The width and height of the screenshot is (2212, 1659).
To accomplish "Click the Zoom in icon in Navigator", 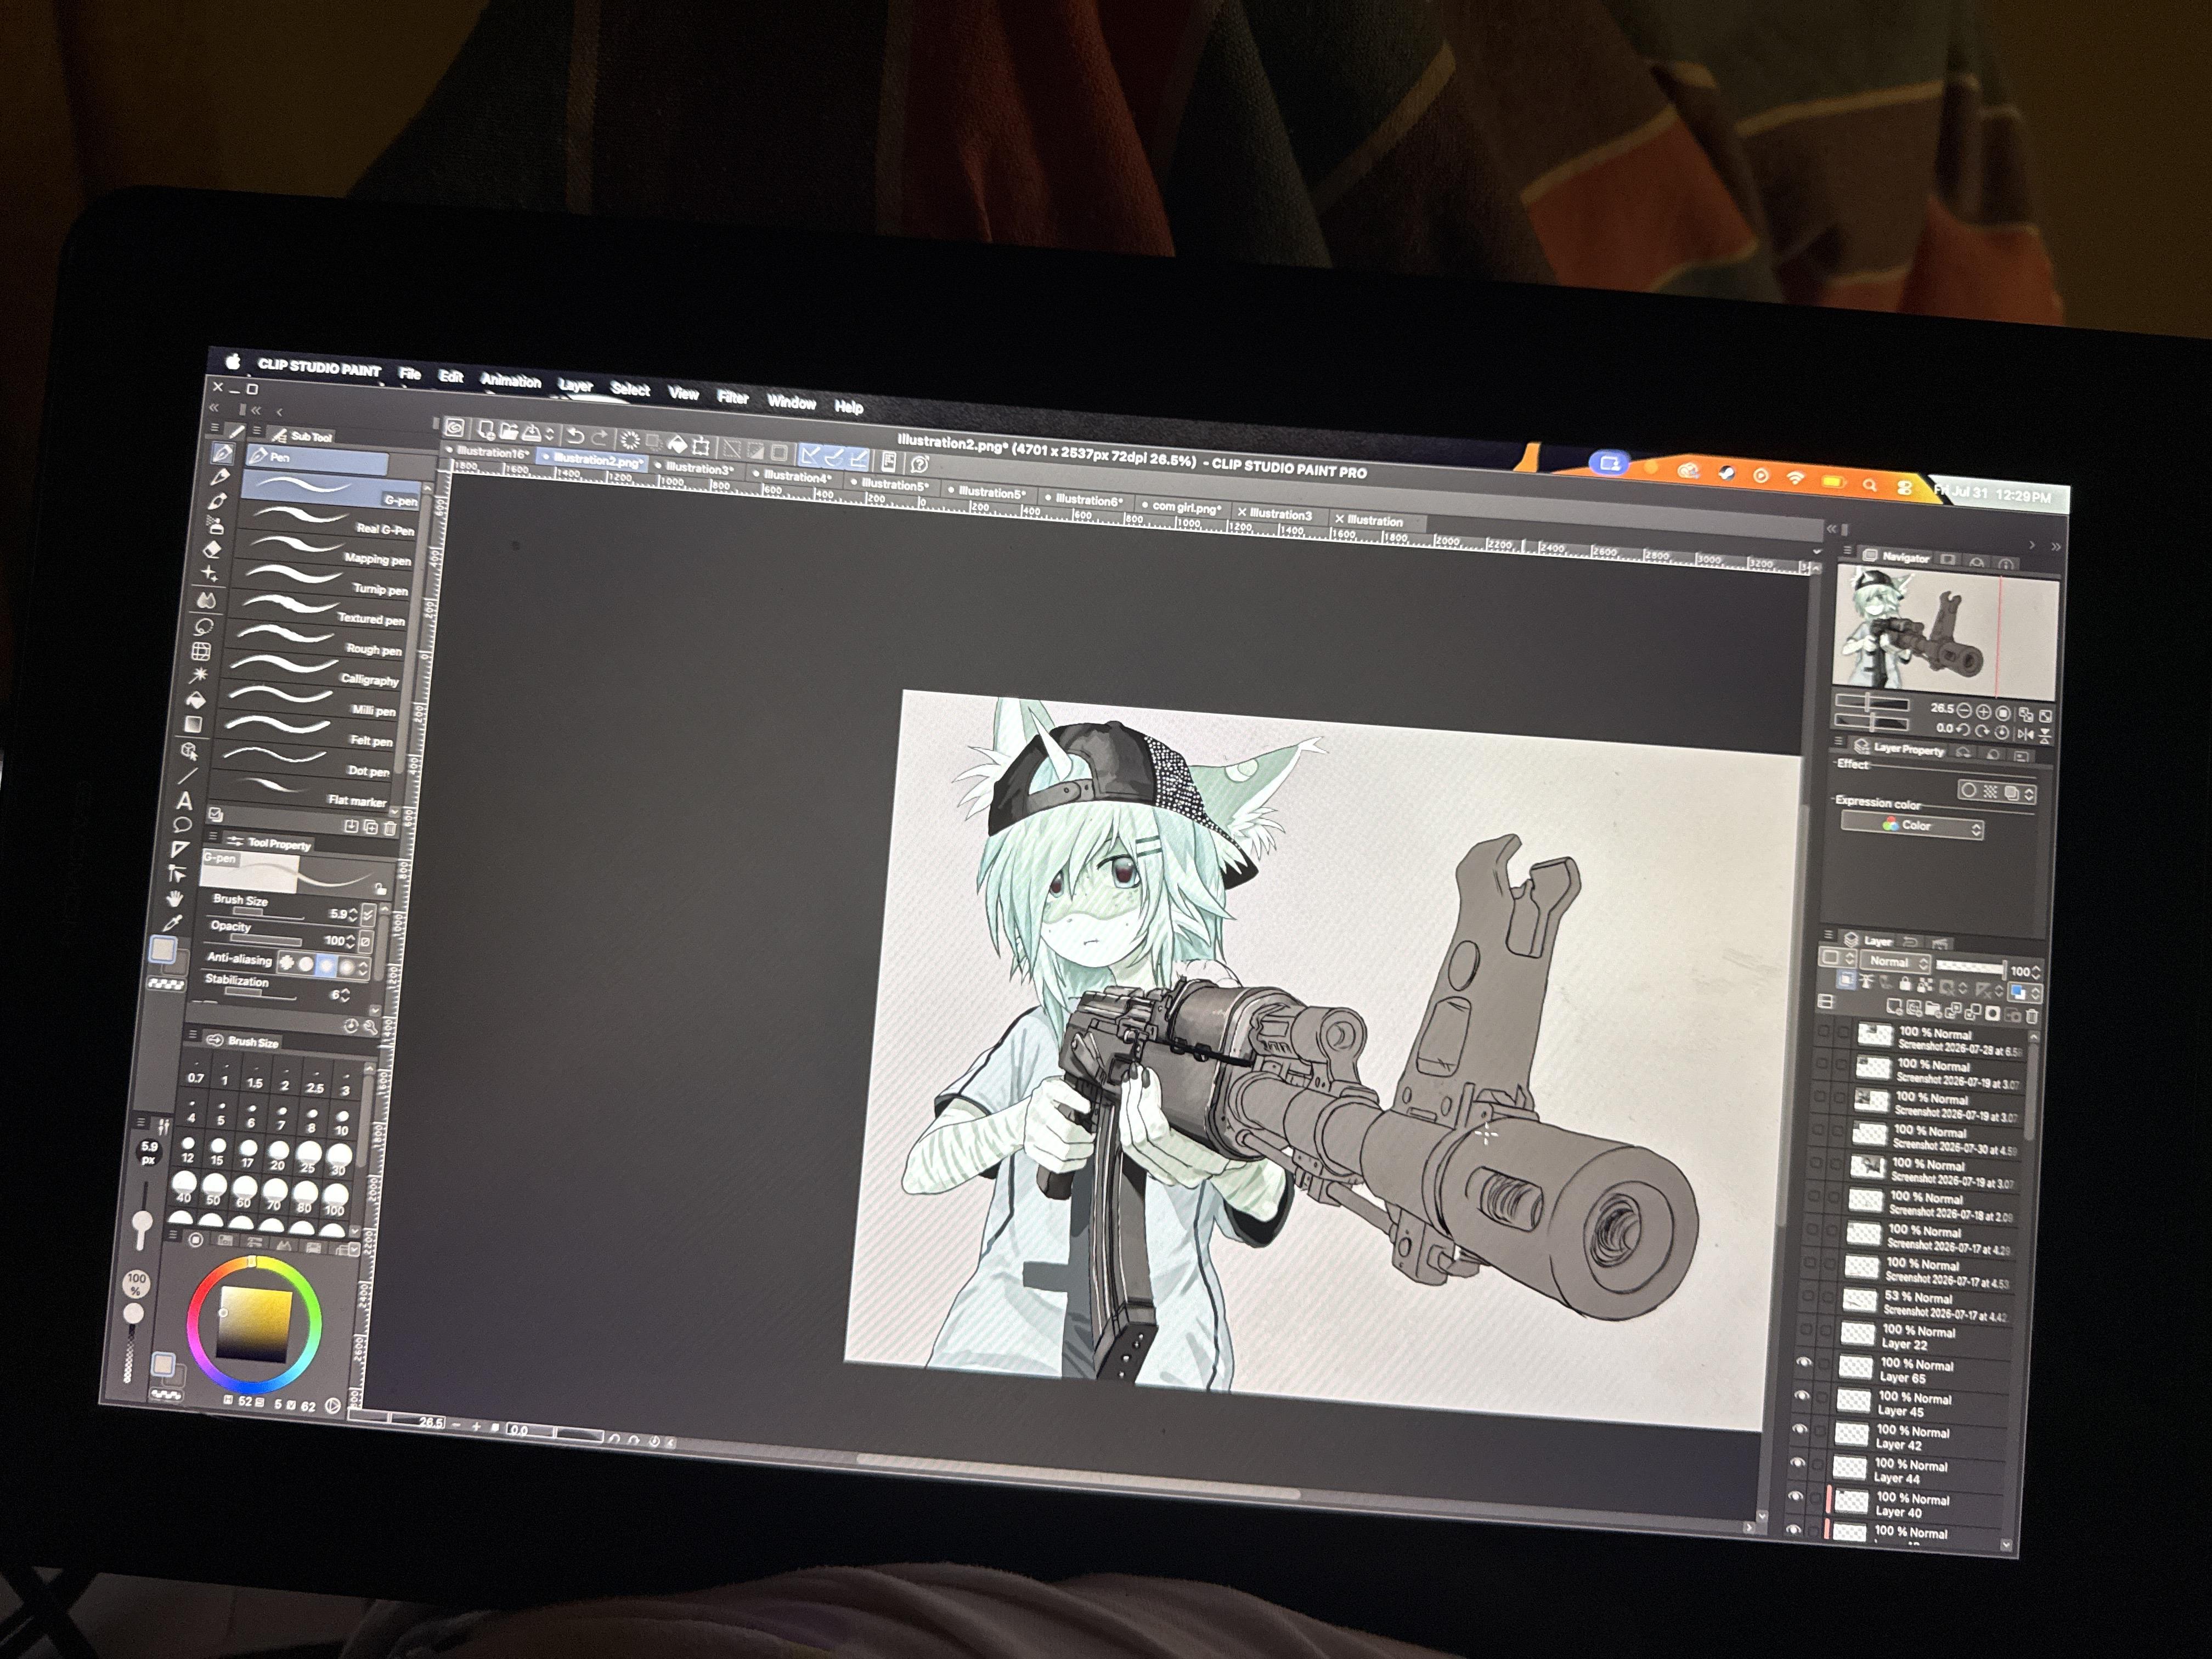I will [x=1983, y=712].
